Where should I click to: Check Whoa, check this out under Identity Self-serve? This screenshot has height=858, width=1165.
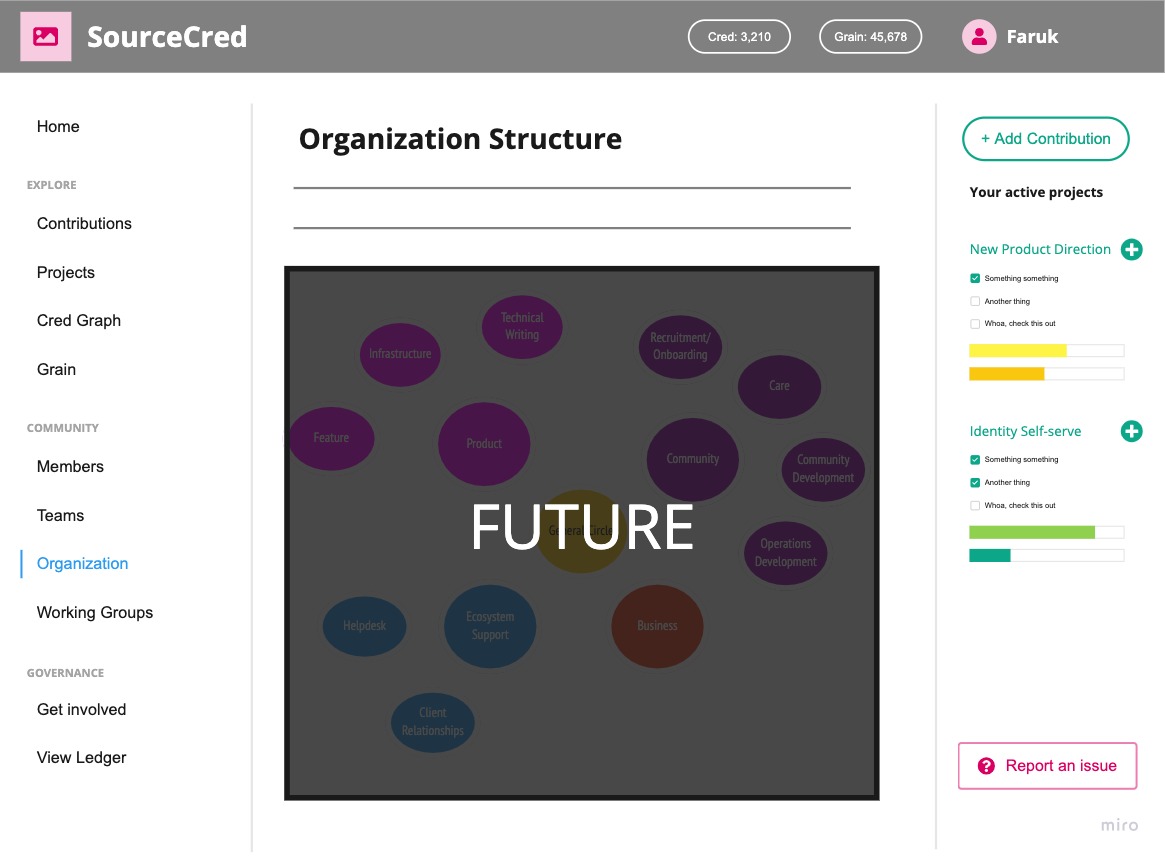click(975, 505)
